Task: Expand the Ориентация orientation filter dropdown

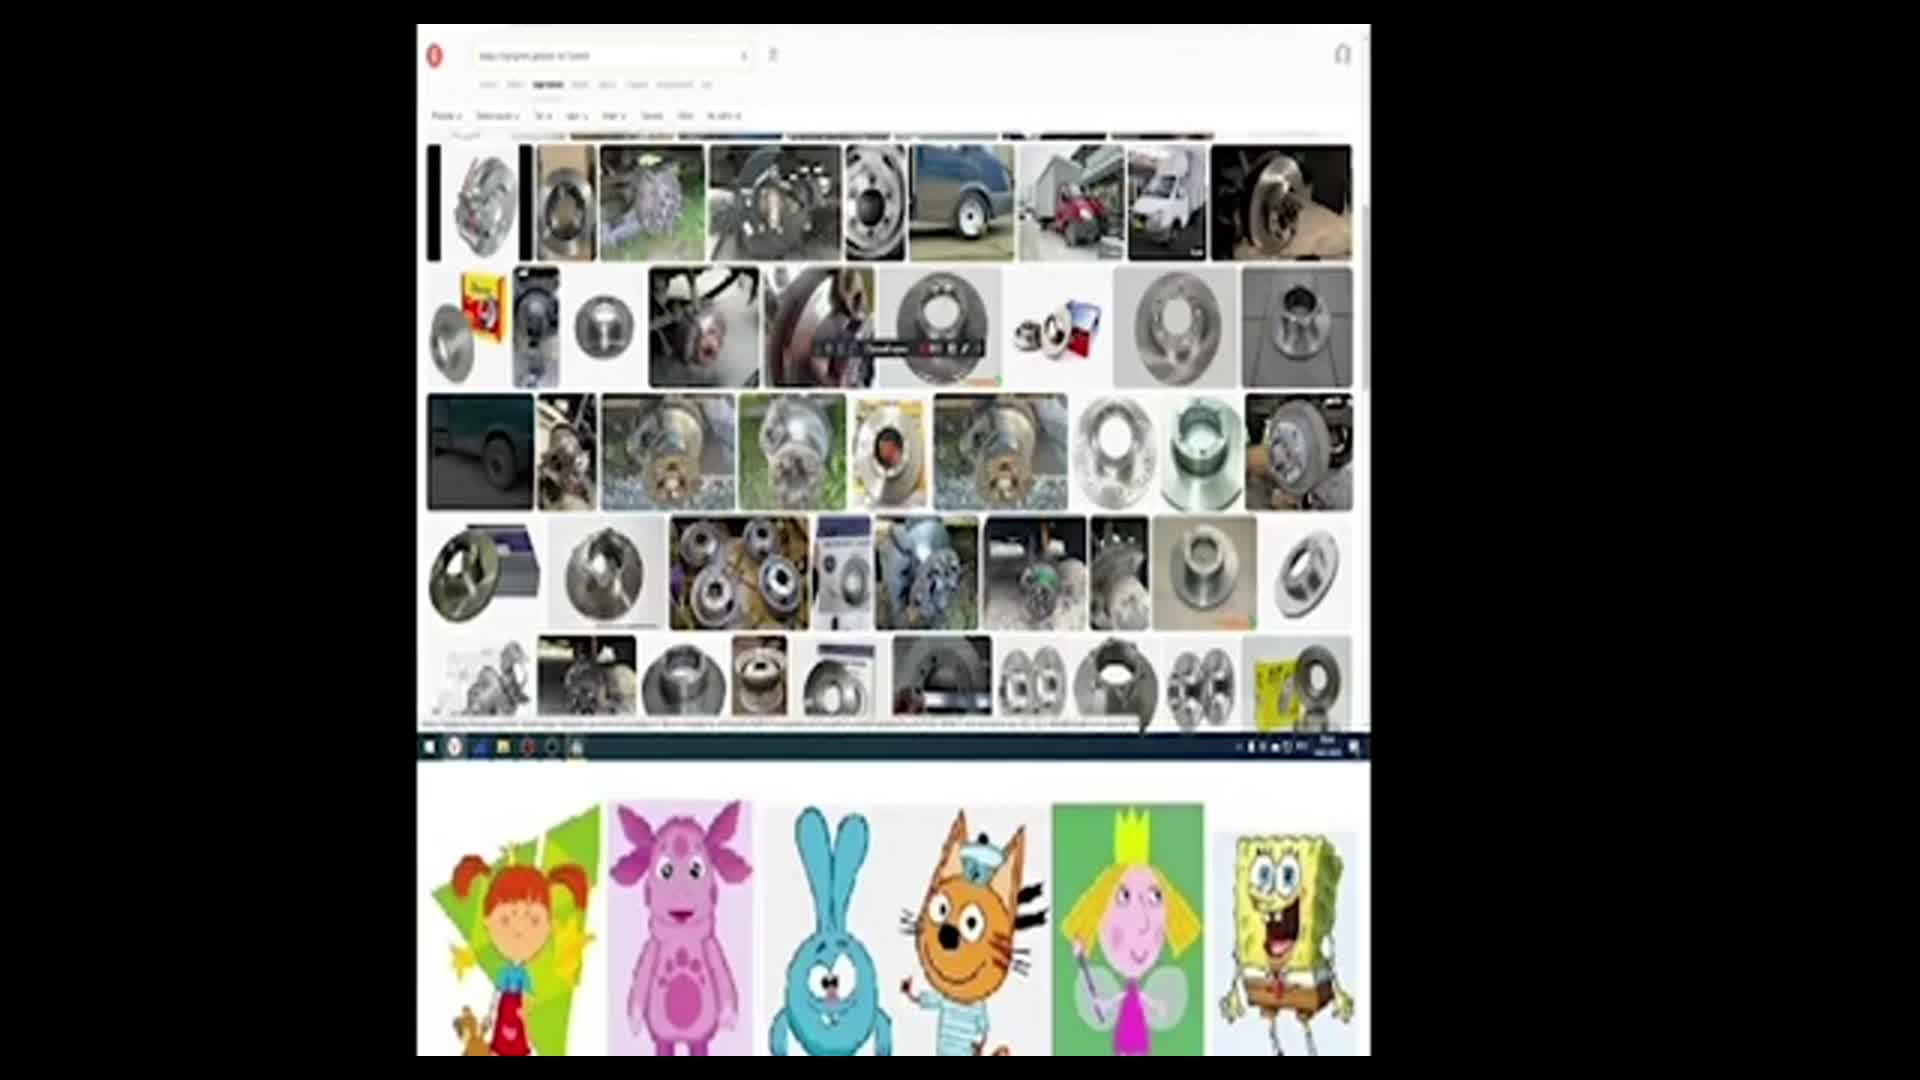Action: point(497,116)
